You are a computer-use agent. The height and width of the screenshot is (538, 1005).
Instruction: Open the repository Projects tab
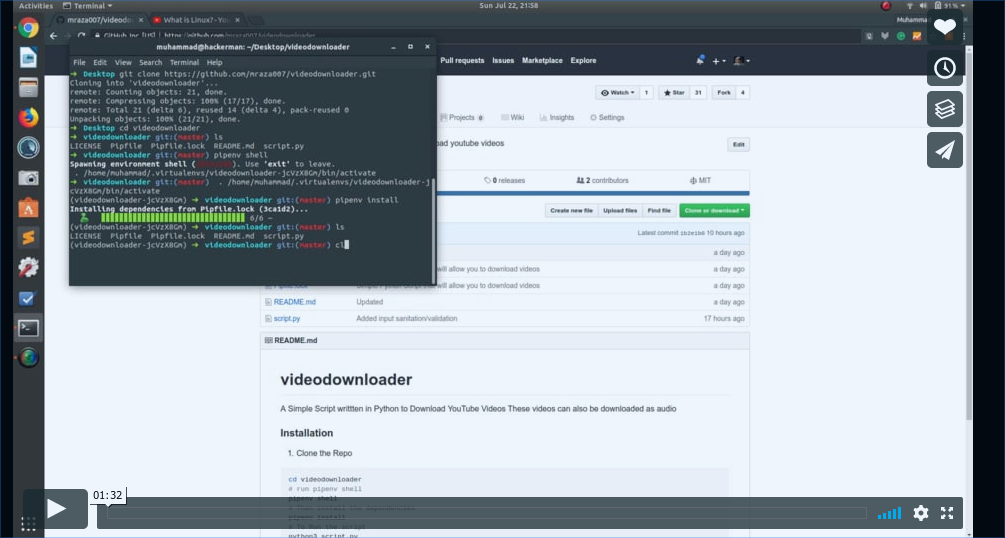[462, 117]
